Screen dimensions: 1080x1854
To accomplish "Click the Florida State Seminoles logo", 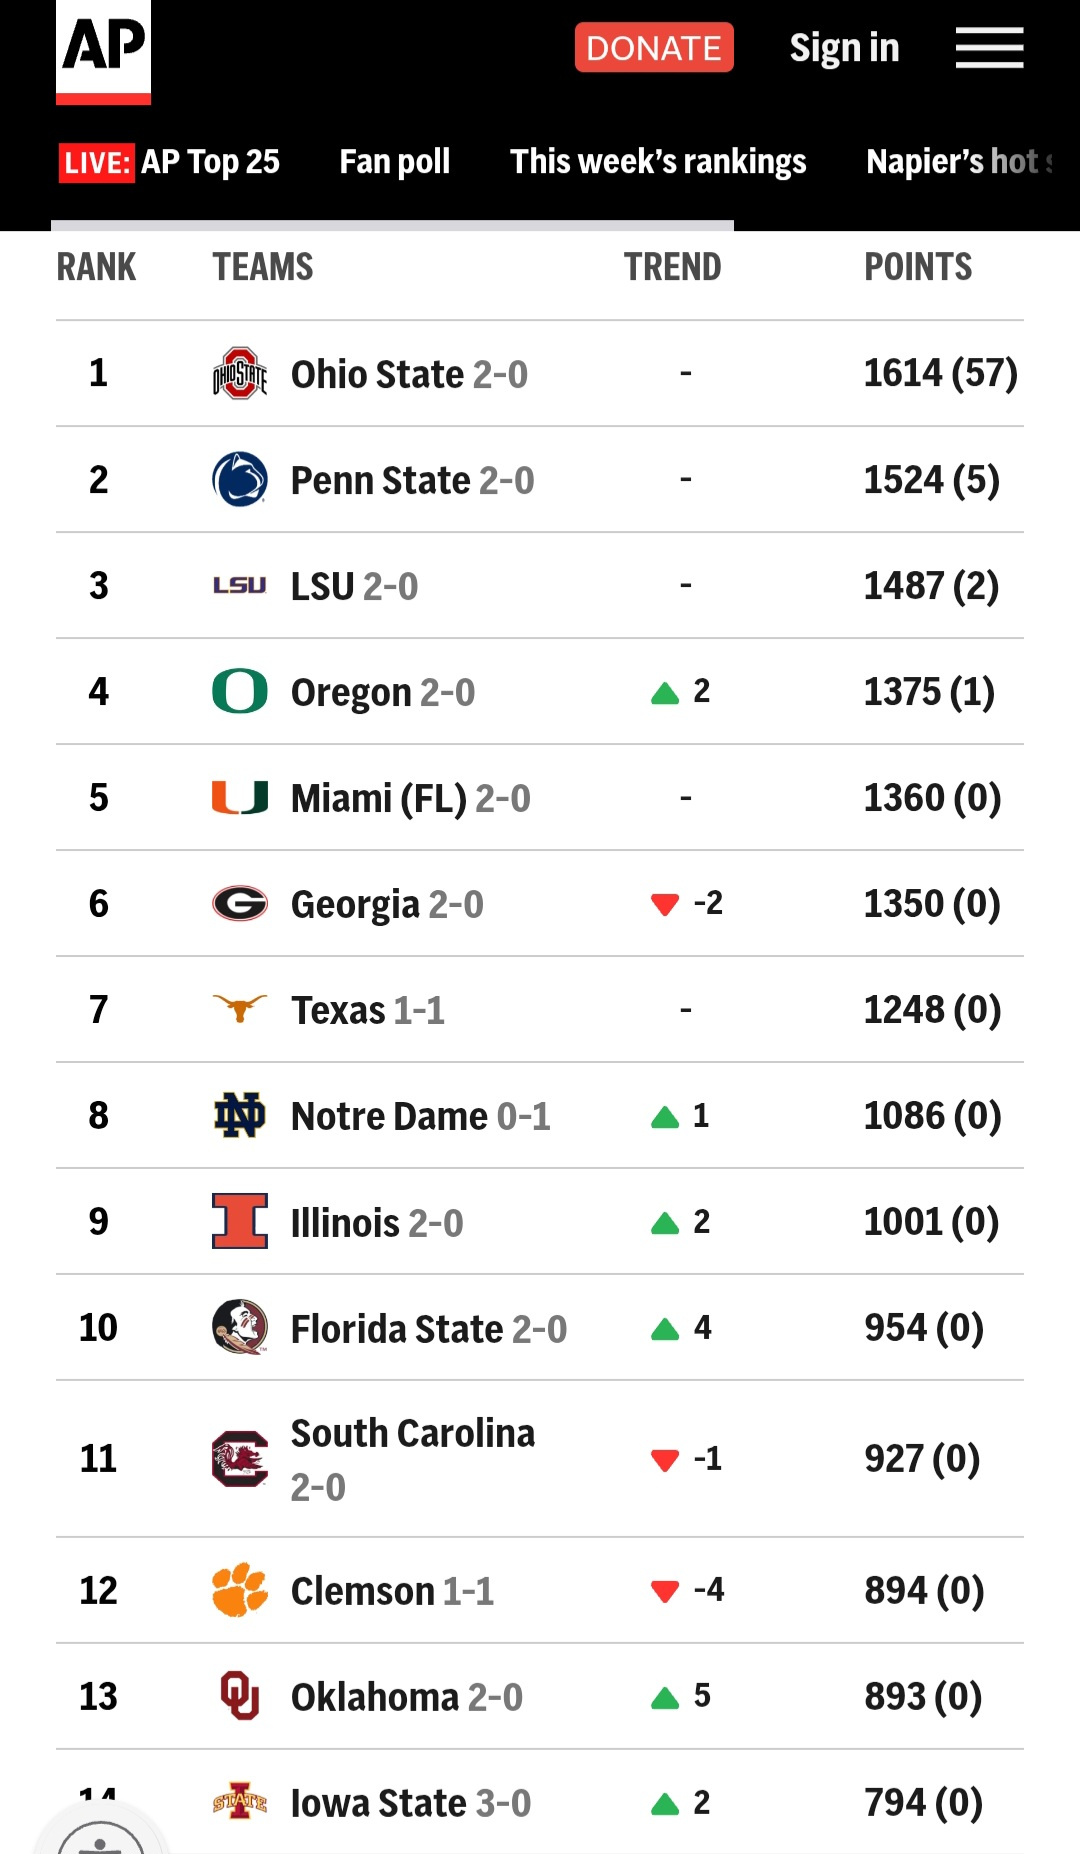I will coord(240,1328).
